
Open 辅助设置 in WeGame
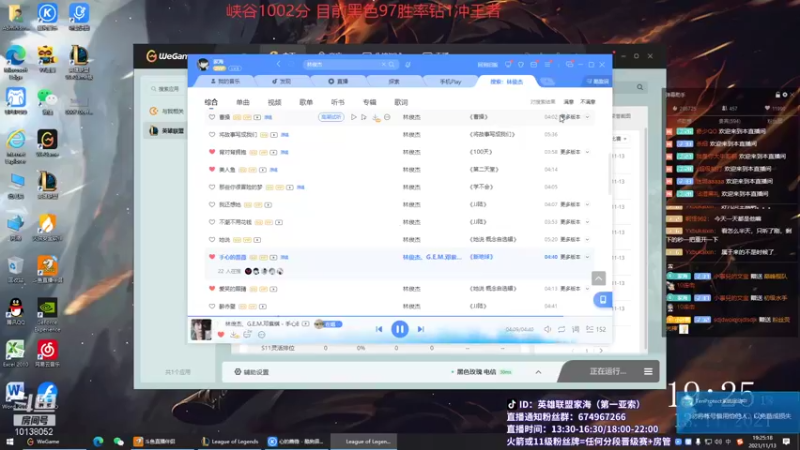[252, 372]
